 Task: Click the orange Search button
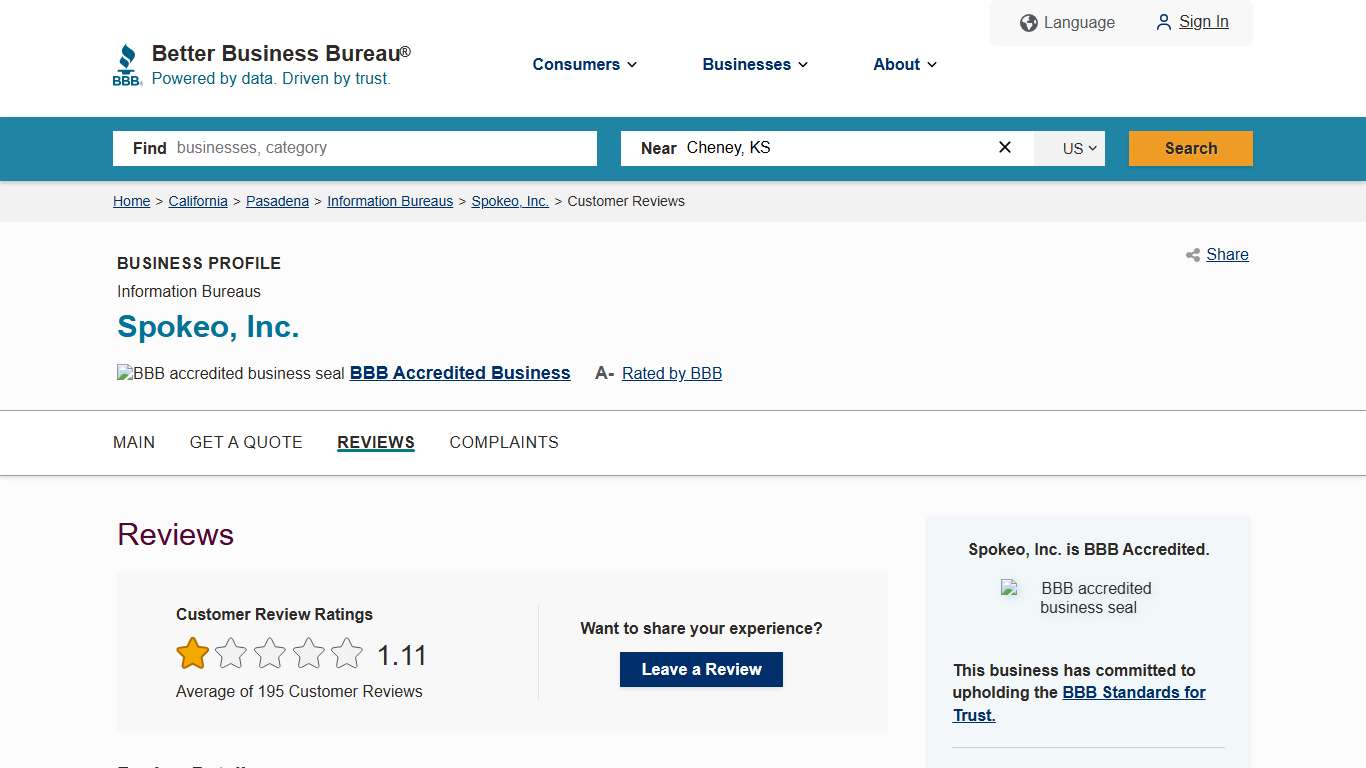(x=1190, y=148)
